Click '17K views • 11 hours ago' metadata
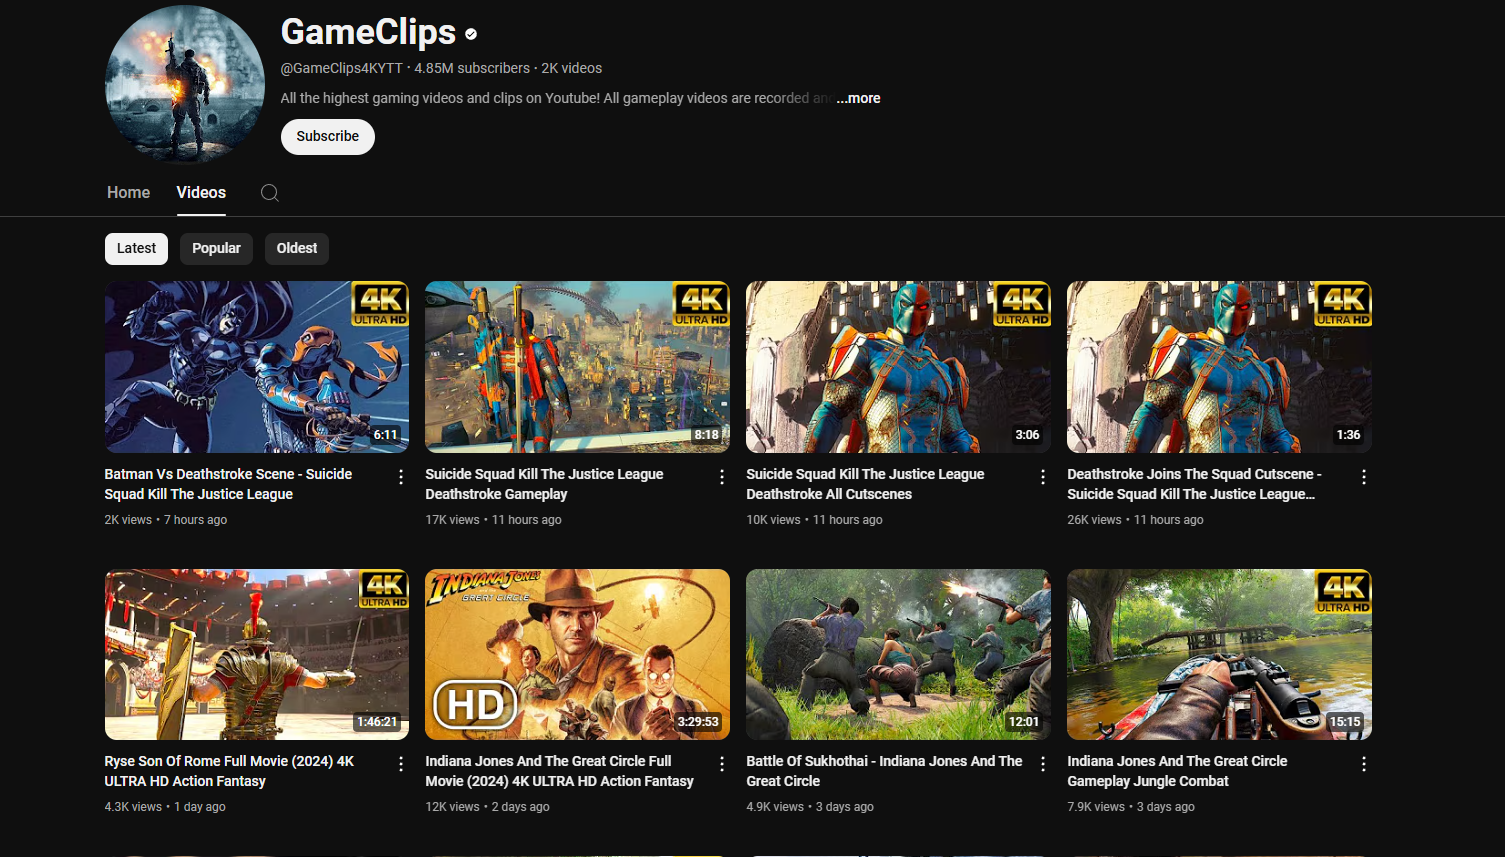This screenshot has height=857, width=1505. [x=493, y=520]
